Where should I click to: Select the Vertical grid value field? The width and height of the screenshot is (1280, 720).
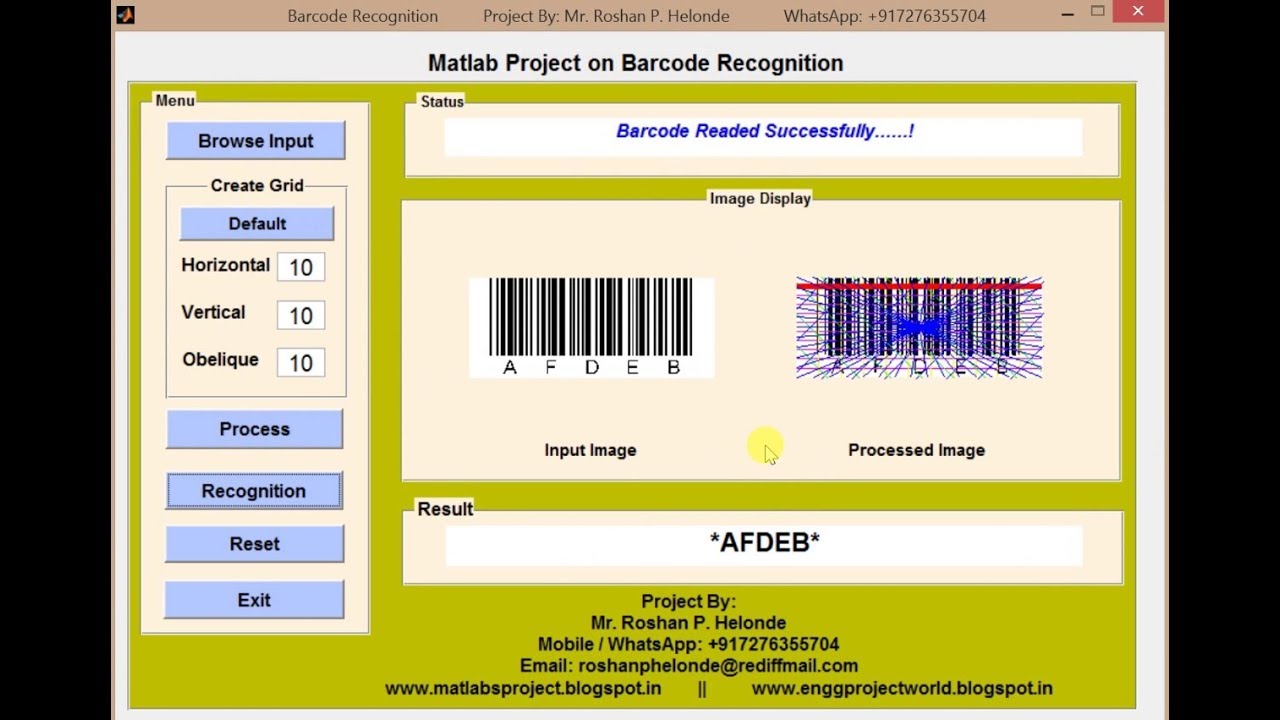pos(301,316)
